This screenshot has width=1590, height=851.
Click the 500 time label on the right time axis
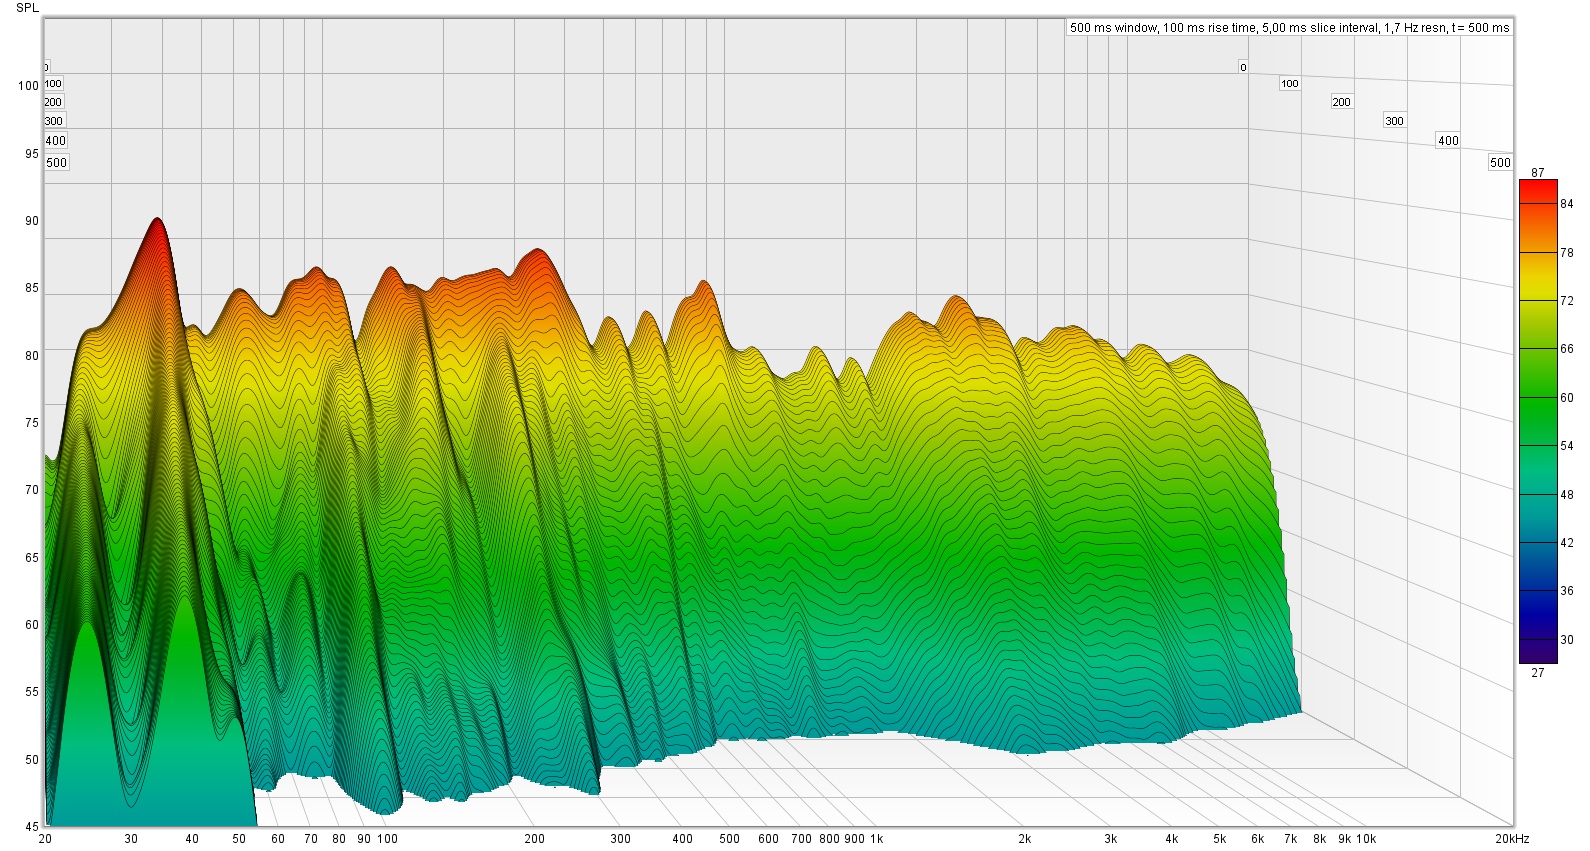[1500, 163]
